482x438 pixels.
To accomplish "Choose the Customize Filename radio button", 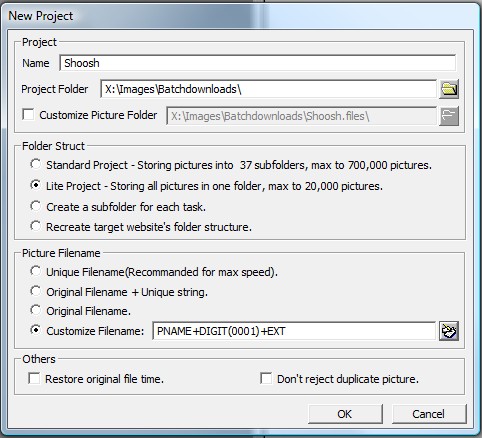I will pyautogui.click(x=35, y=330).
